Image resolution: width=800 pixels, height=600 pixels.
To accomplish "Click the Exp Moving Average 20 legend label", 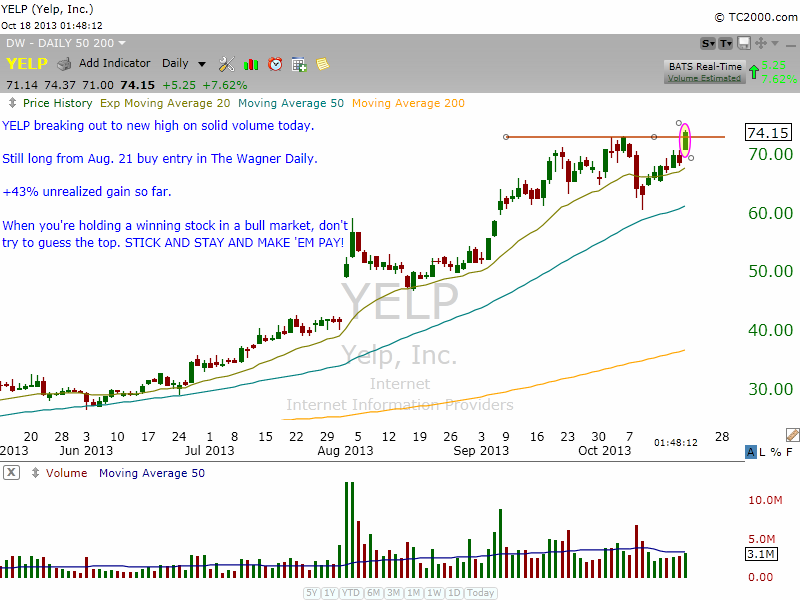I will pyautogui.click(x=165, y=103).
